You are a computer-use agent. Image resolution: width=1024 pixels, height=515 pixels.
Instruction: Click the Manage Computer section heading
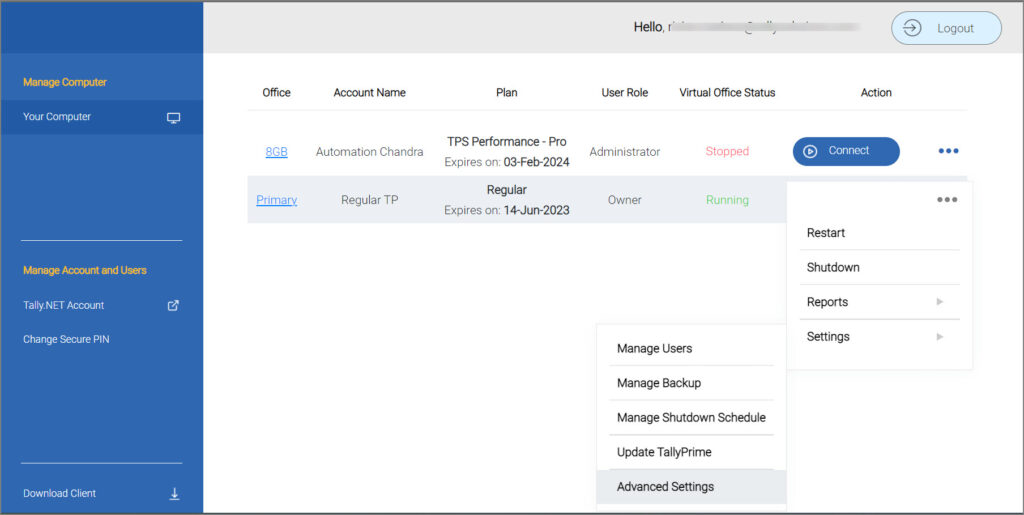tap(65, 82)
